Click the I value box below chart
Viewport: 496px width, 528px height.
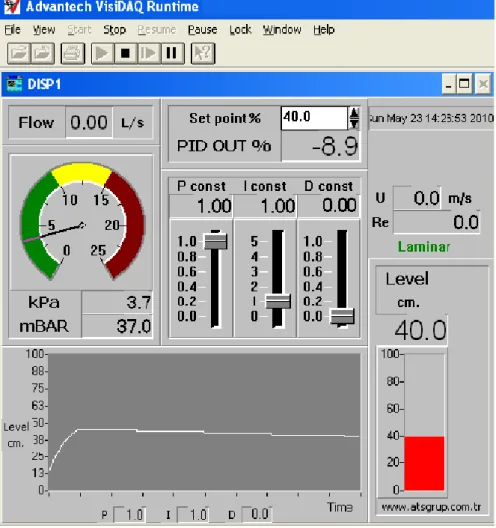coord(193,515)
